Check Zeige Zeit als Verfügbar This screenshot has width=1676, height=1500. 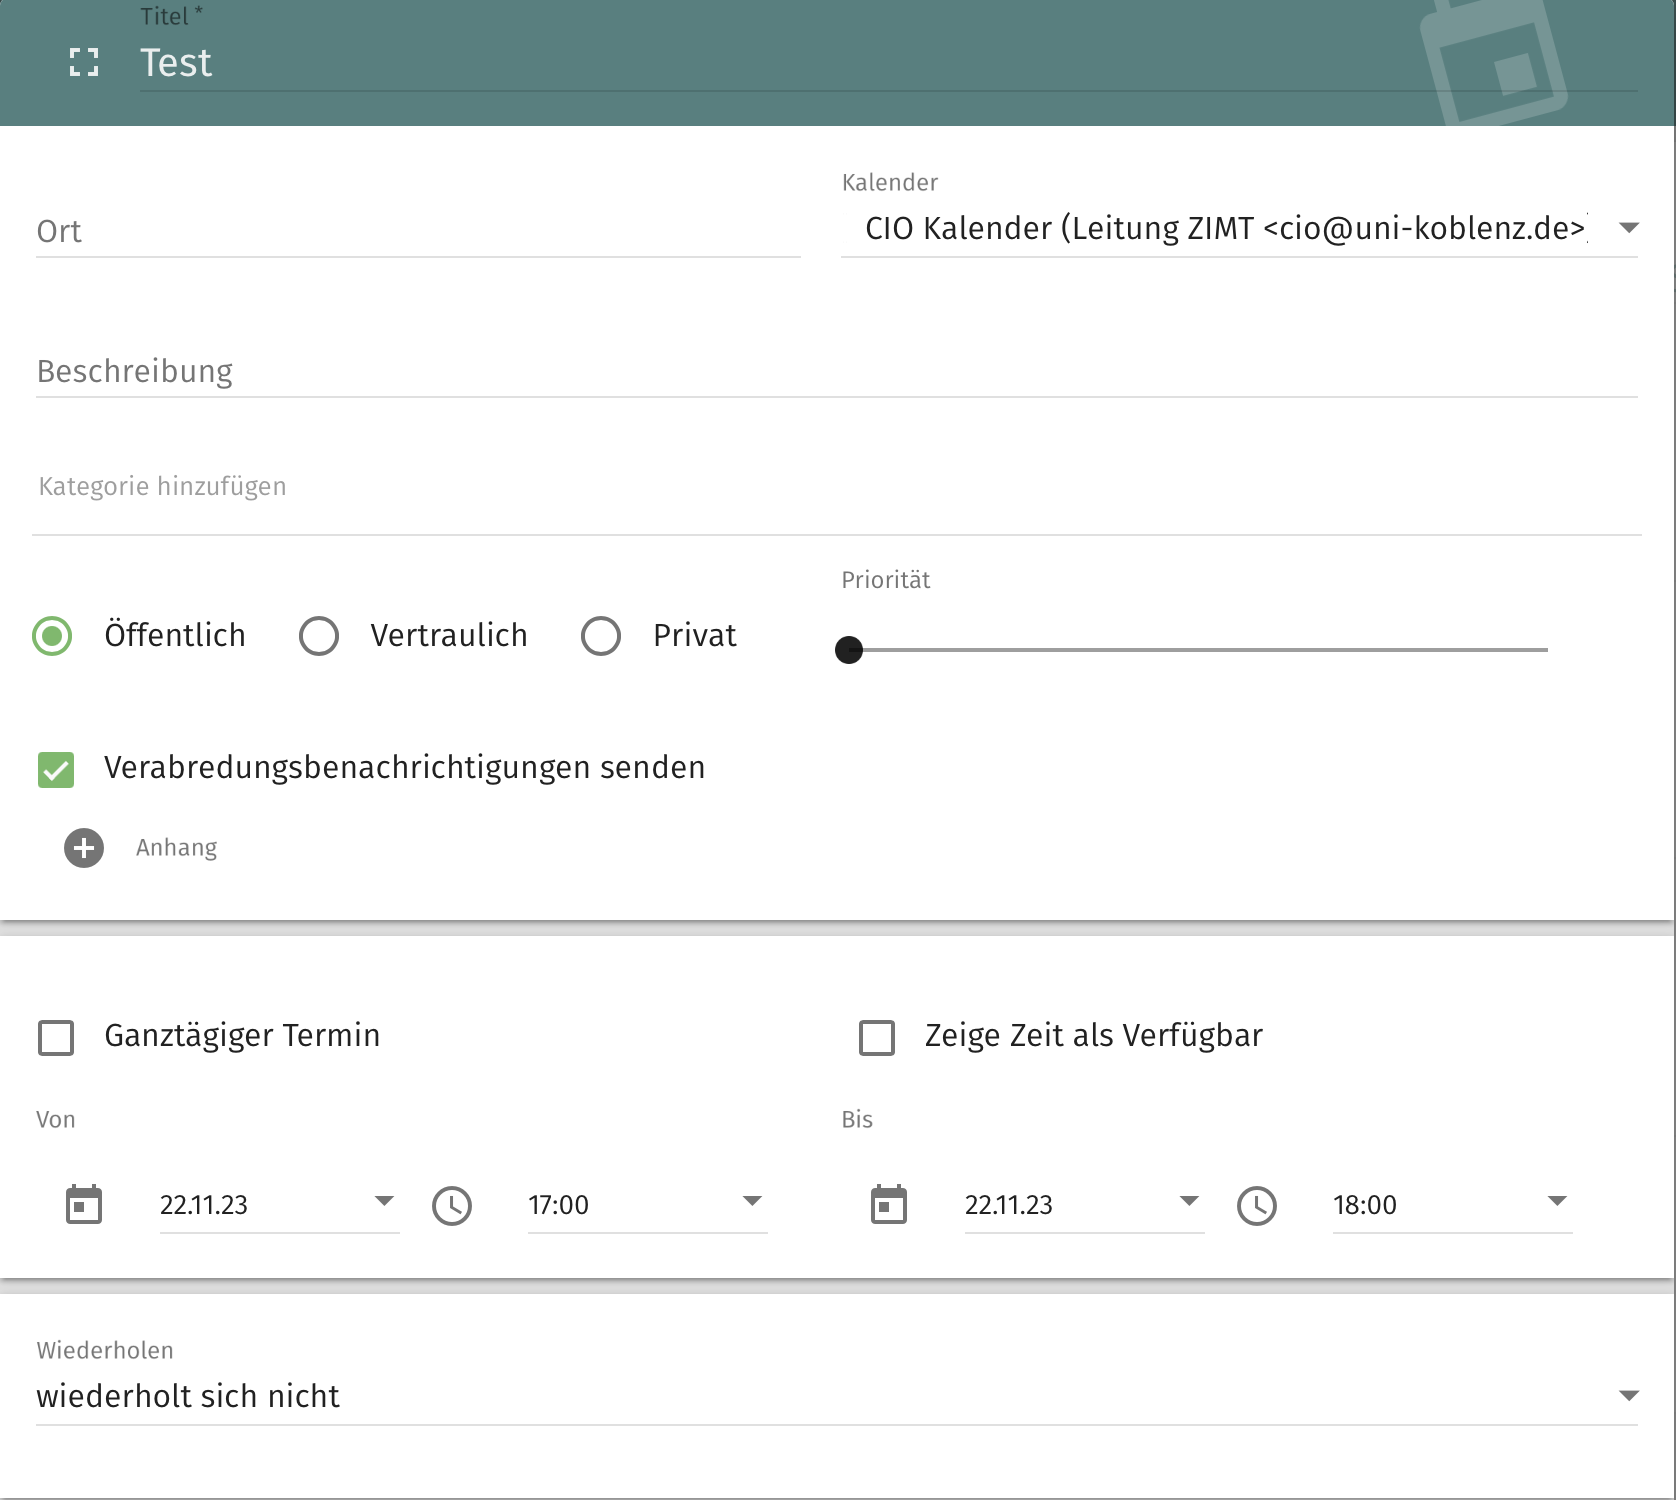coord(877,1038)
